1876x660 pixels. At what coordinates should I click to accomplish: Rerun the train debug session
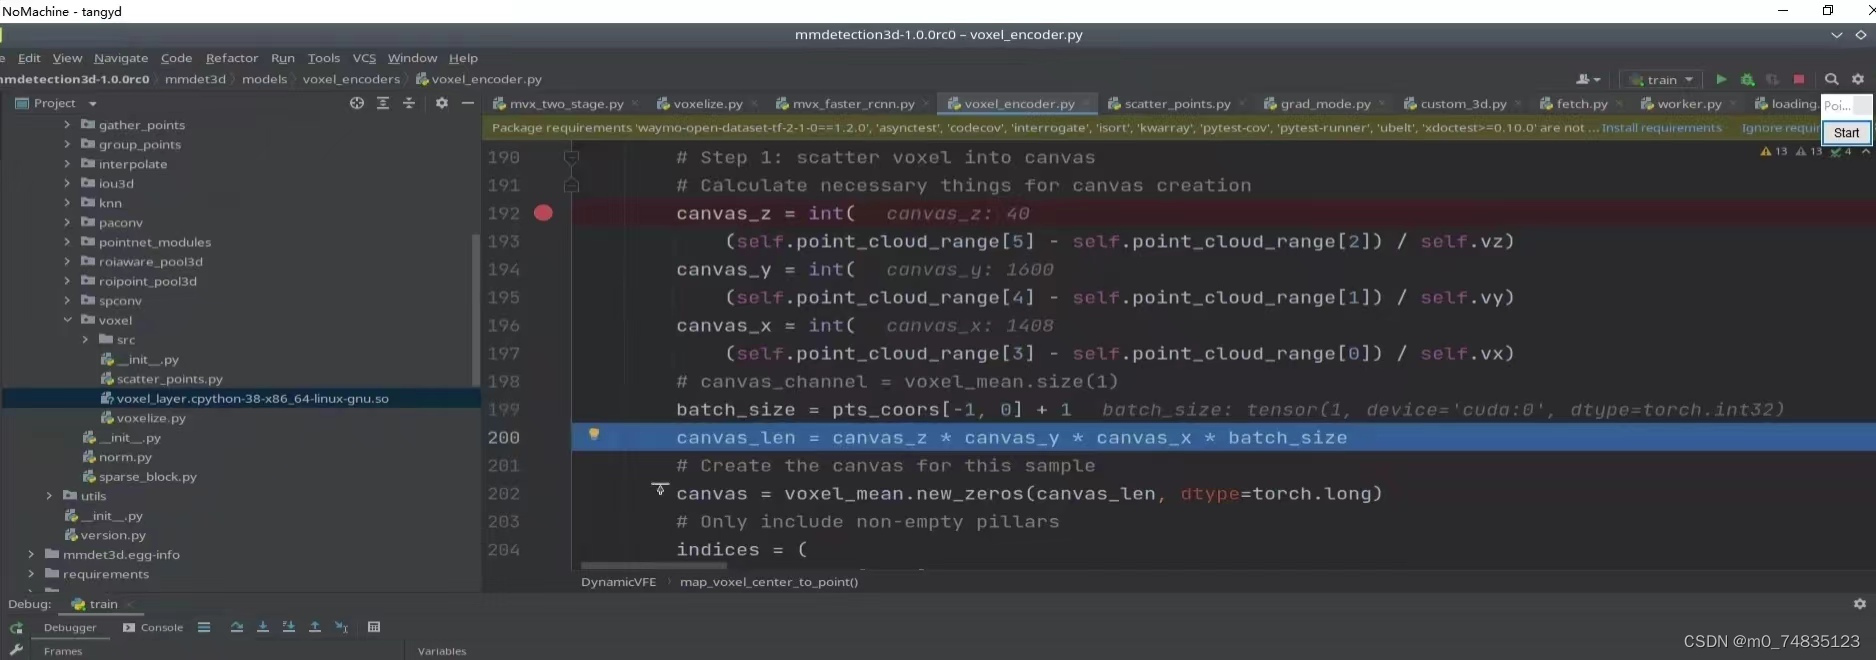16,628
